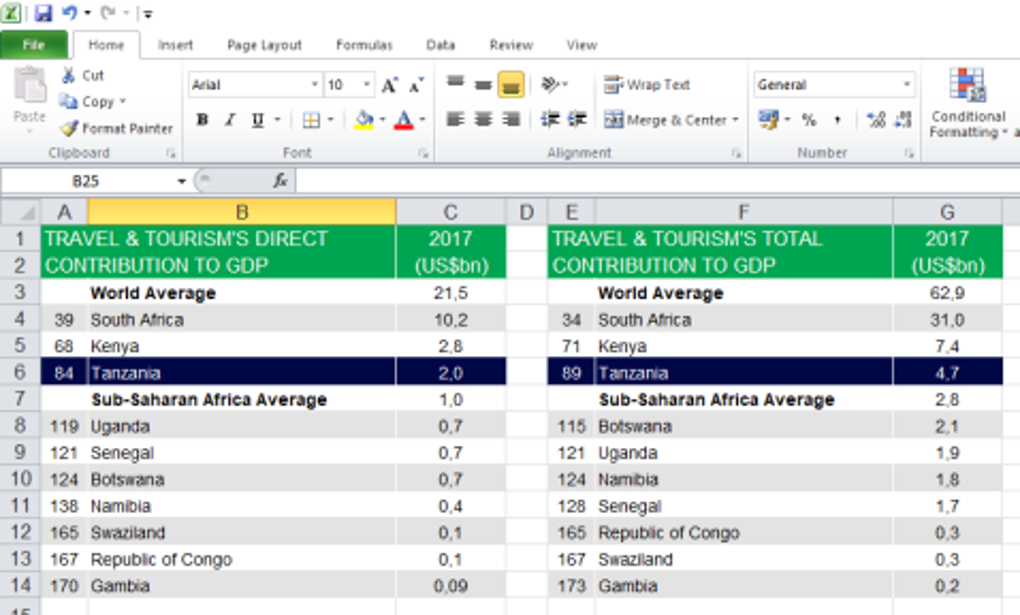Click the Save icon in quick access toolbar
1020x615 pixels.
[x=43, y=13]
